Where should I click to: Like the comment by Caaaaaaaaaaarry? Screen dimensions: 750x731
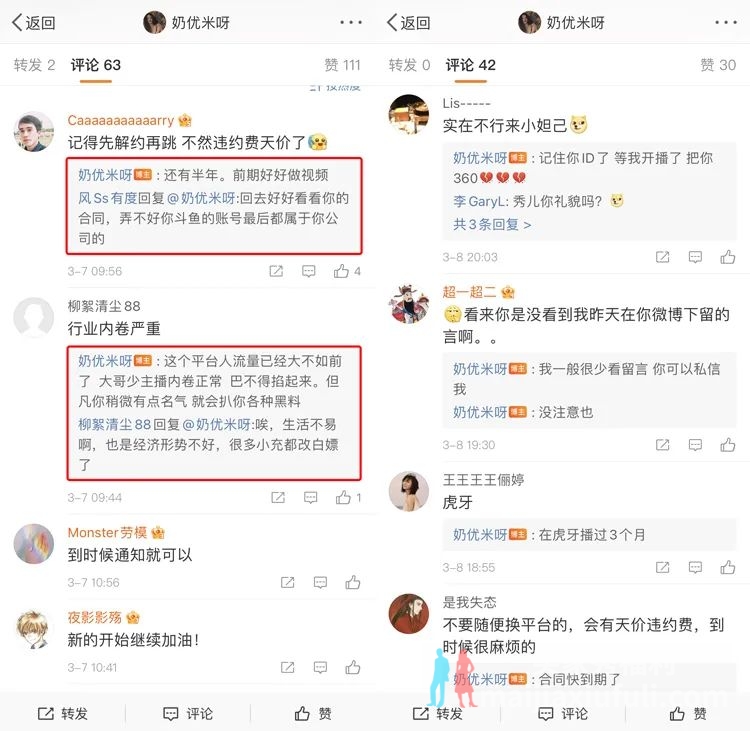pyautogui.click(x=342, y=271)
